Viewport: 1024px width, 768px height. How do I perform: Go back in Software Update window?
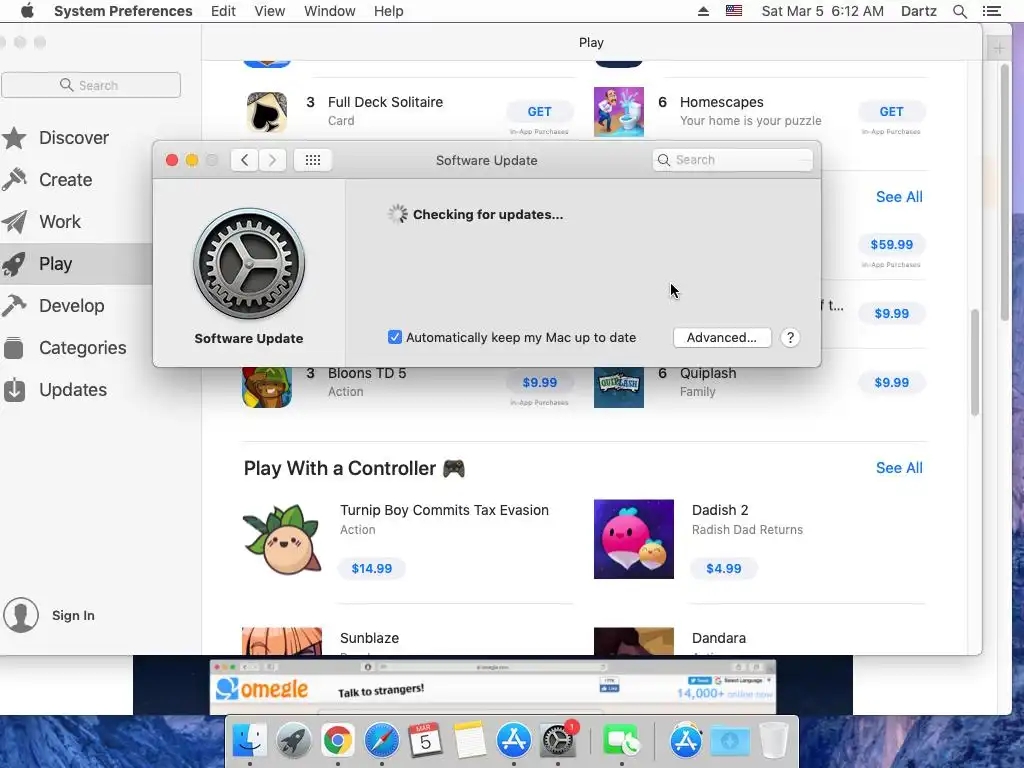[x=244, y=160]
